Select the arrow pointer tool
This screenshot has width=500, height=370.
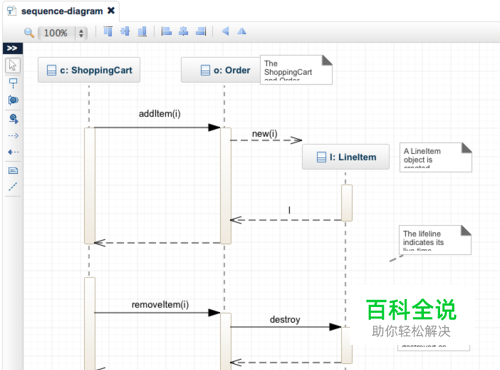click(x=13, y=65)
